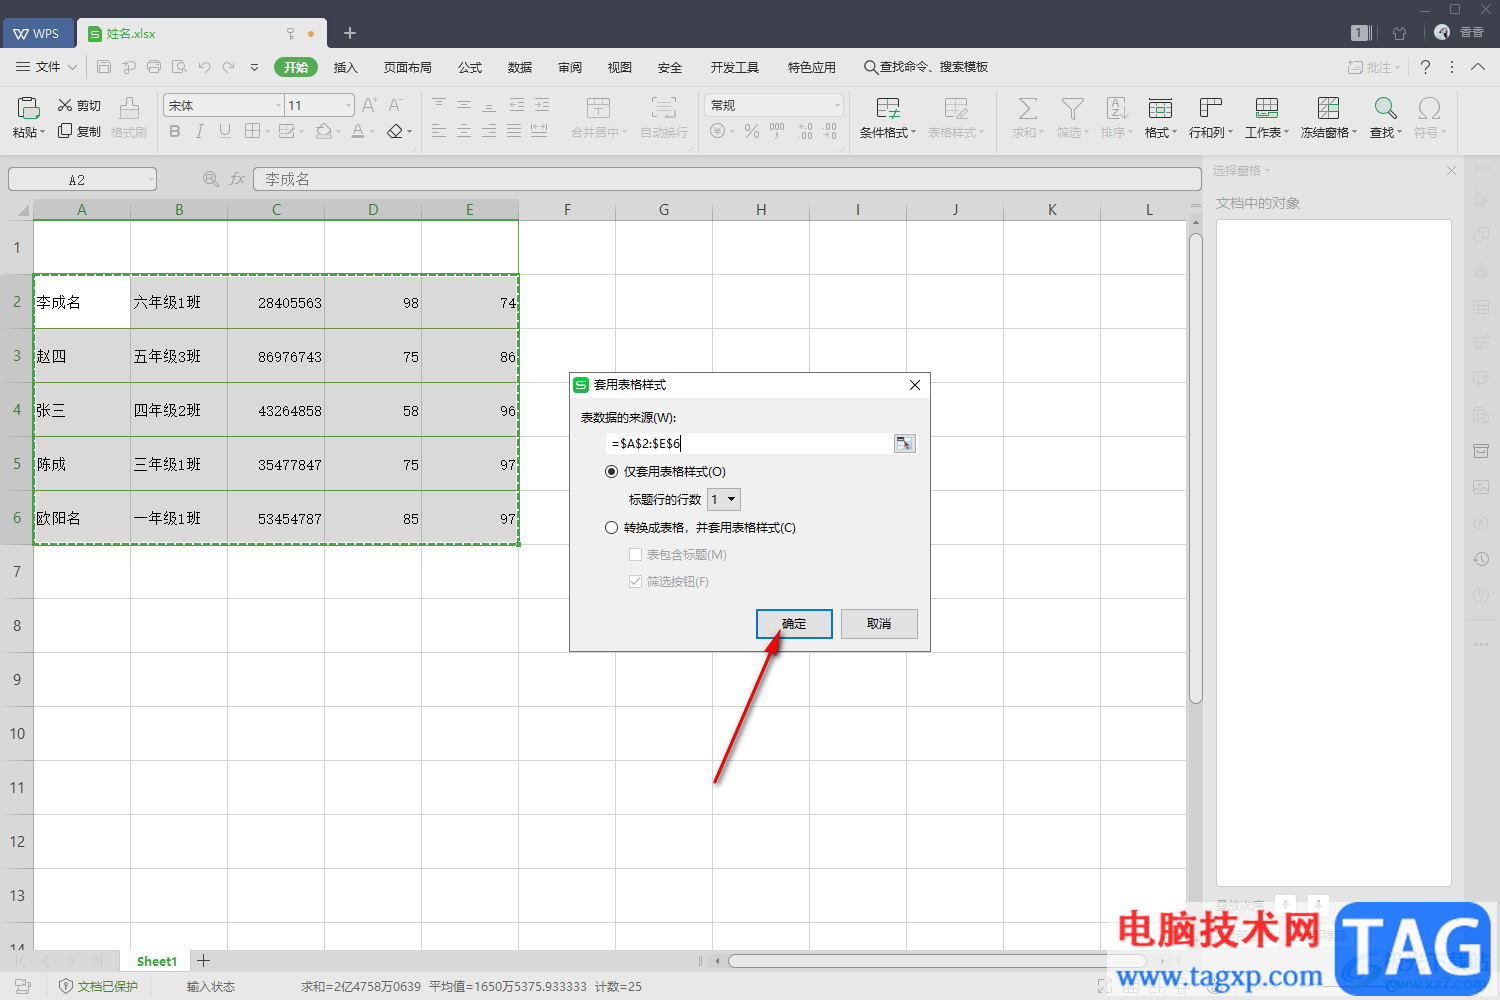The height and width of the screenshot is (1000, 1500).
Task: Open the Worksheet tool
Action: (x=1267, y=117)
